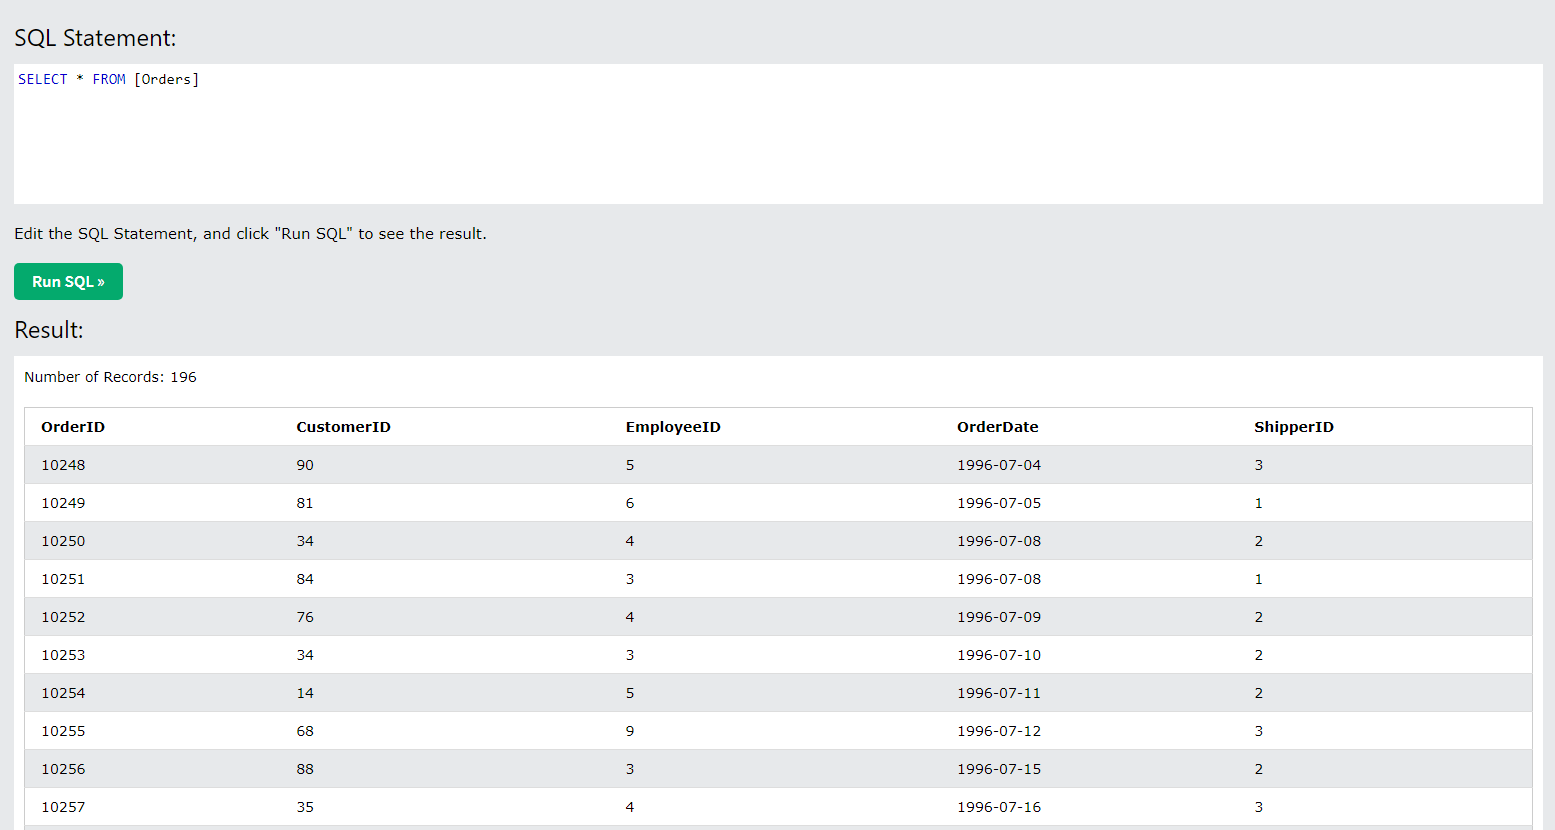Screen dimensions: 1555x830
Task: Click ShipperID 2 in order 10253 row
Action: tap(1259, 655)
